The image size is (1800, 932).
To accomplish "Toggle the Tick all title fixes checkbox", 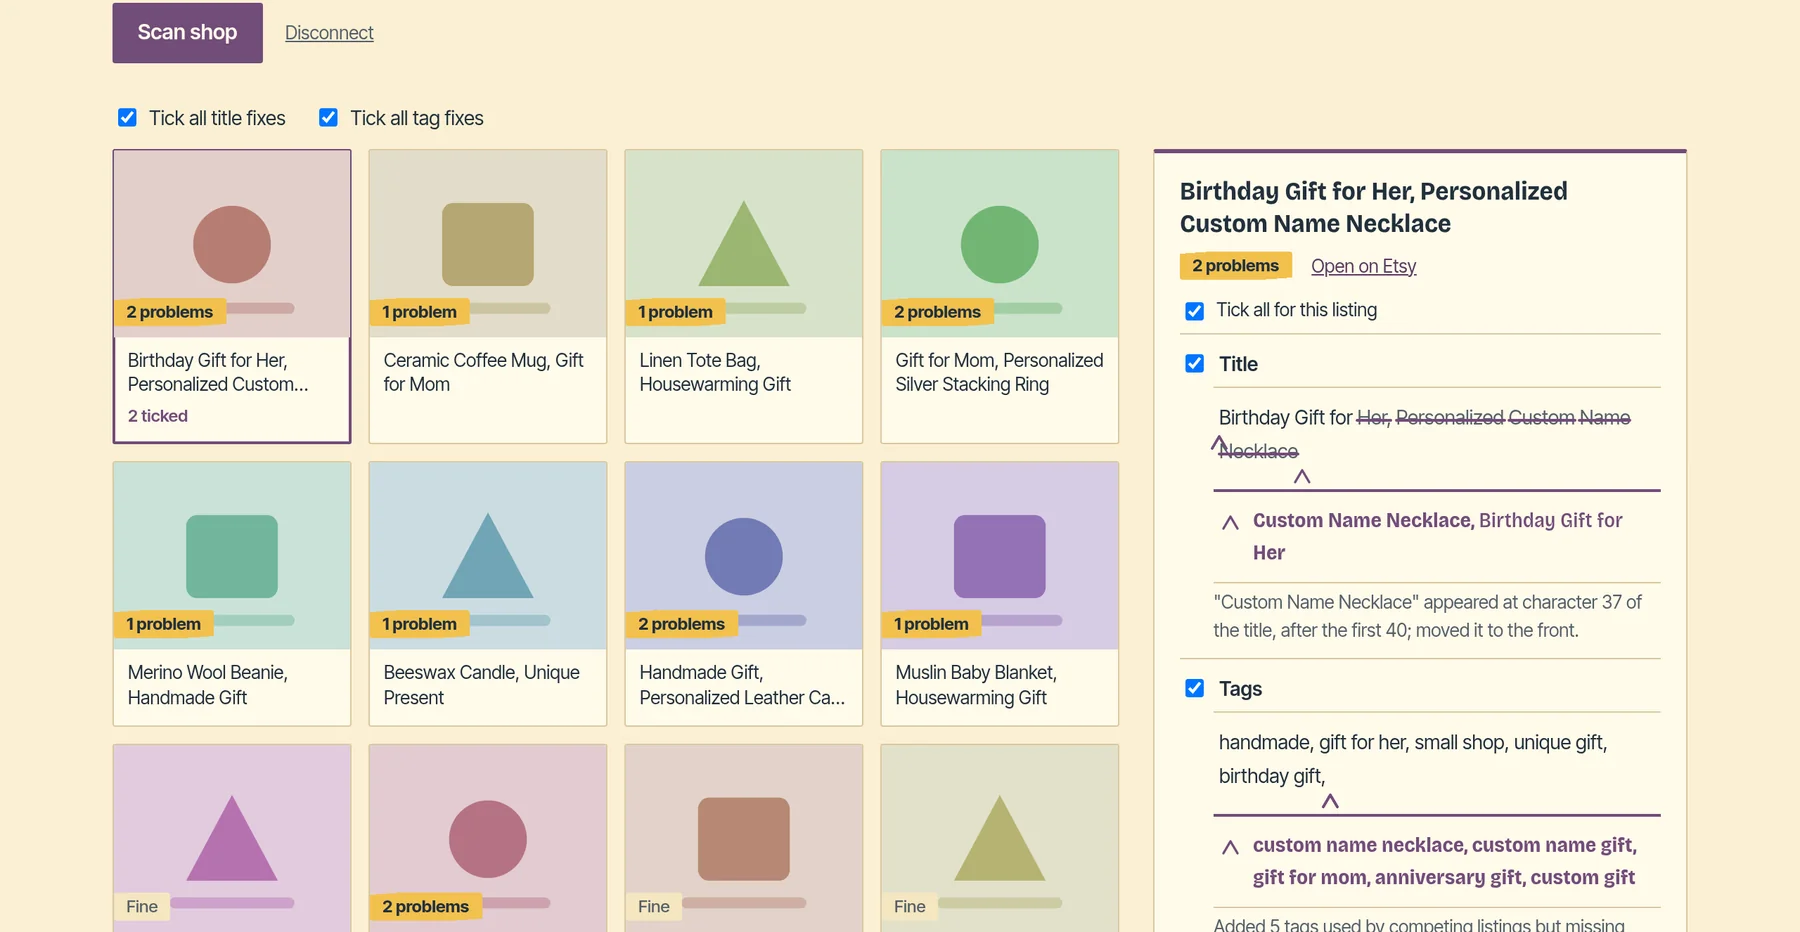I will point(127,118).
